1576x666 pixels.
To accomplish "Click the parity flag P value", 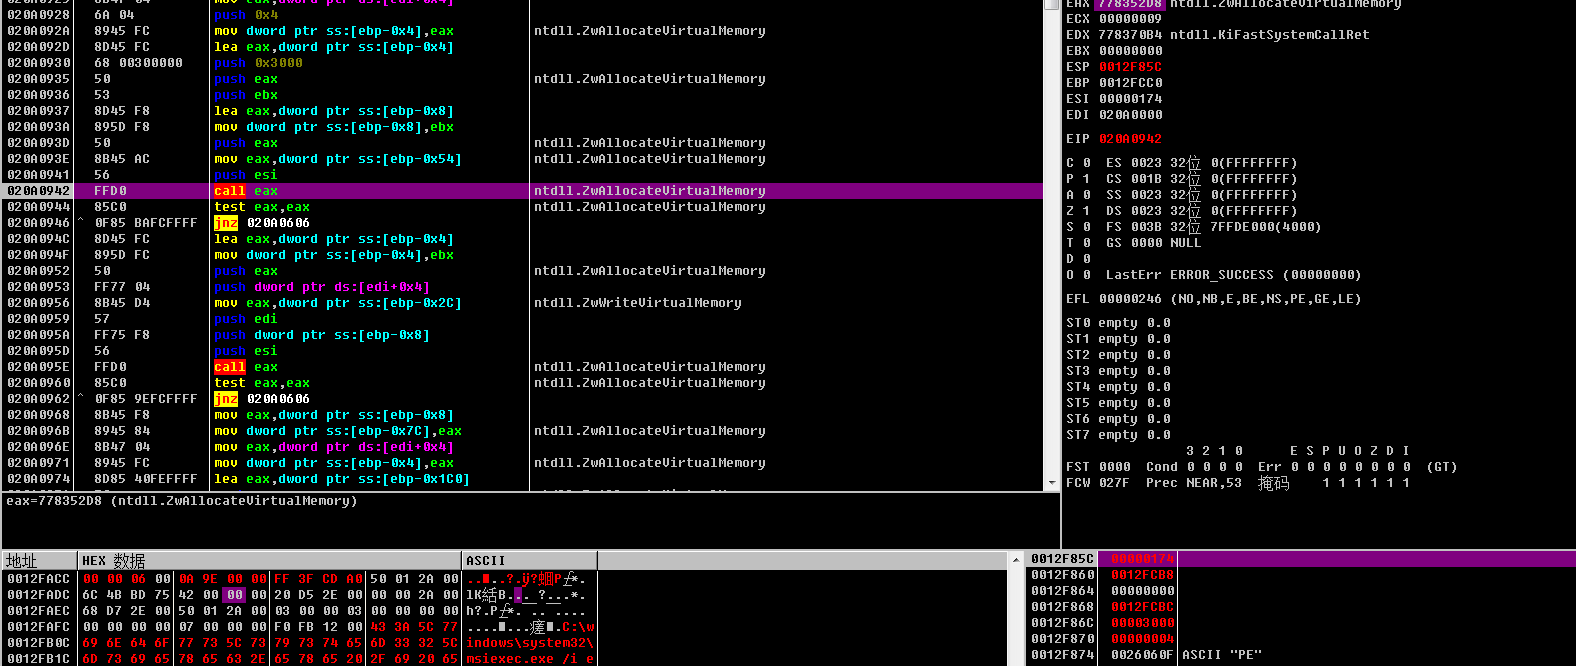I will click(1087, 179).
